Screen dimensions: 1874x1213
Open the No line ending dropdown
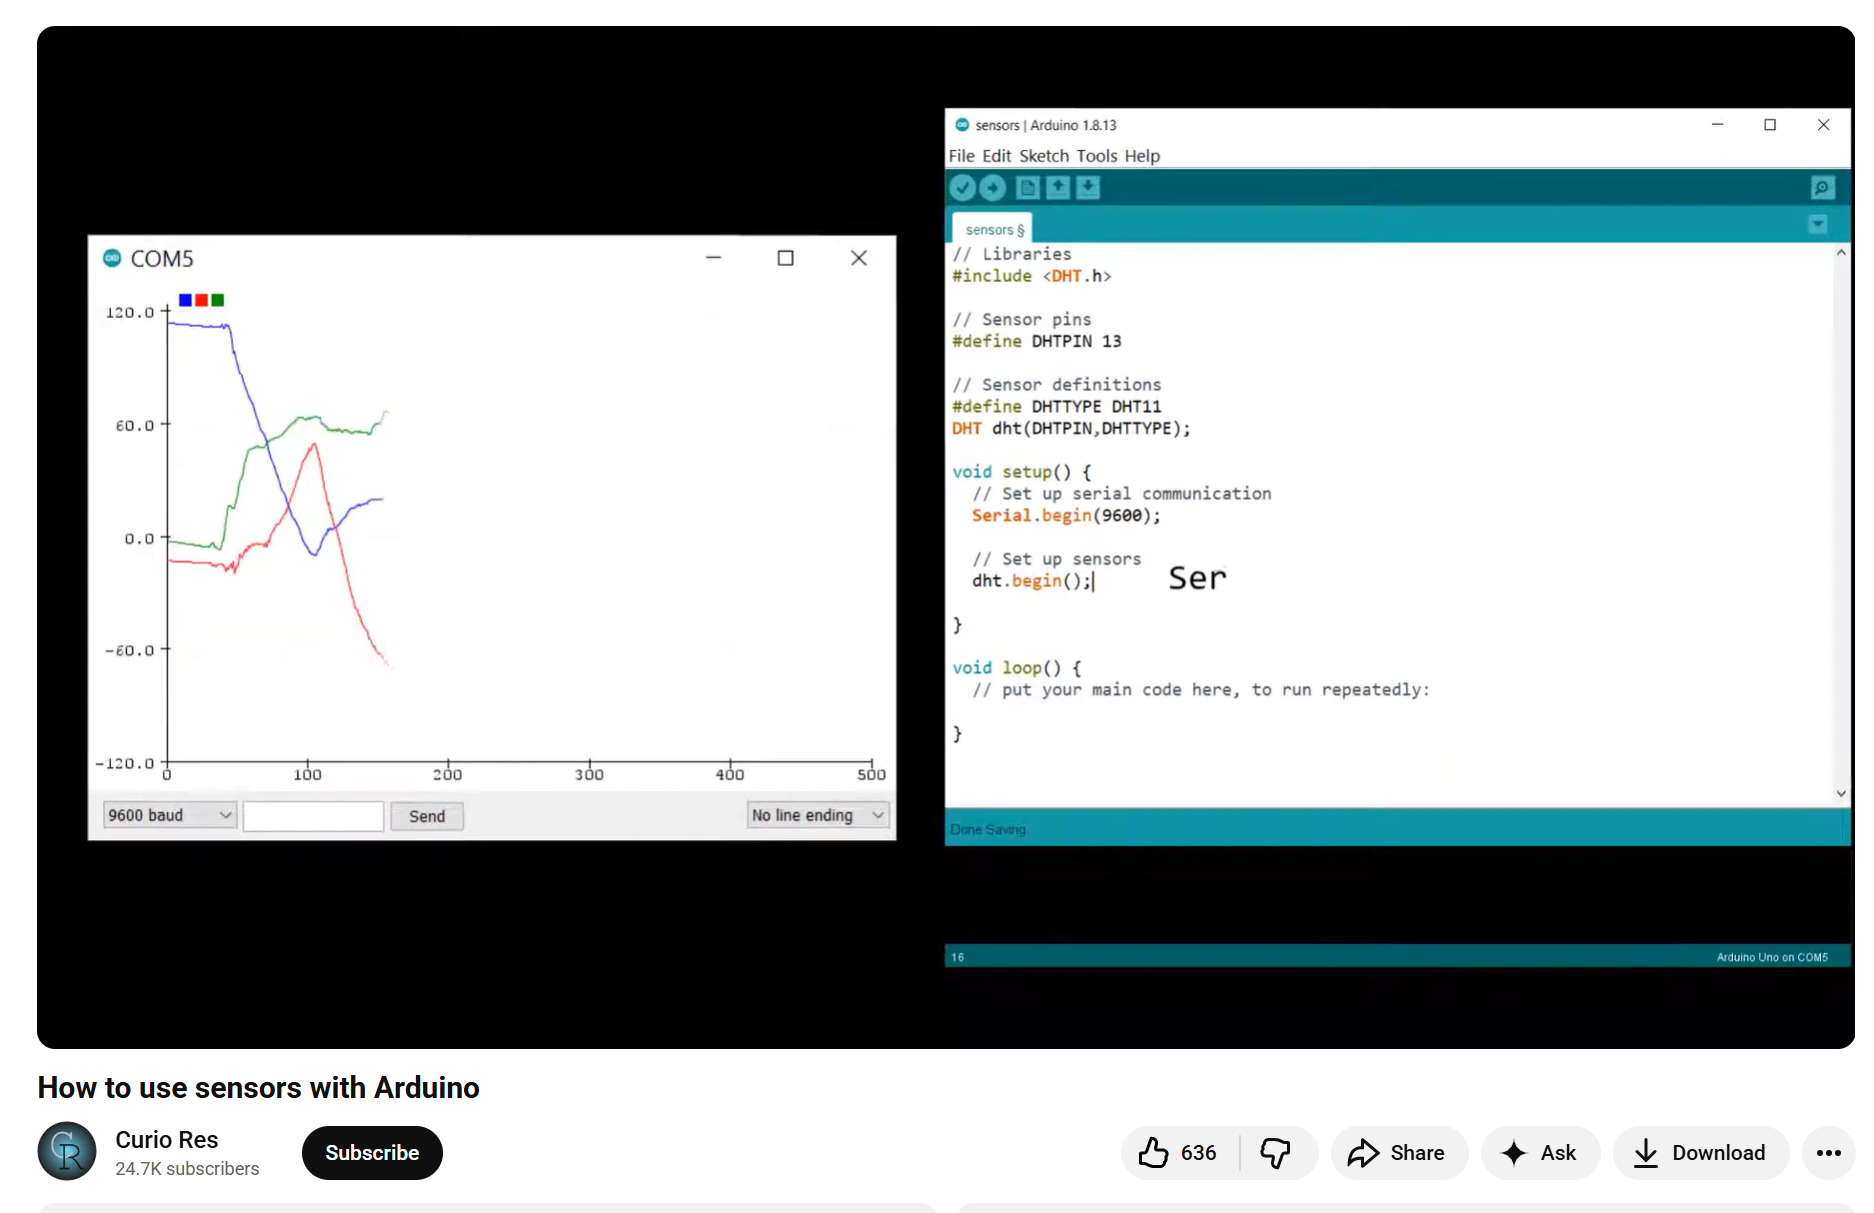coord(816,814)
